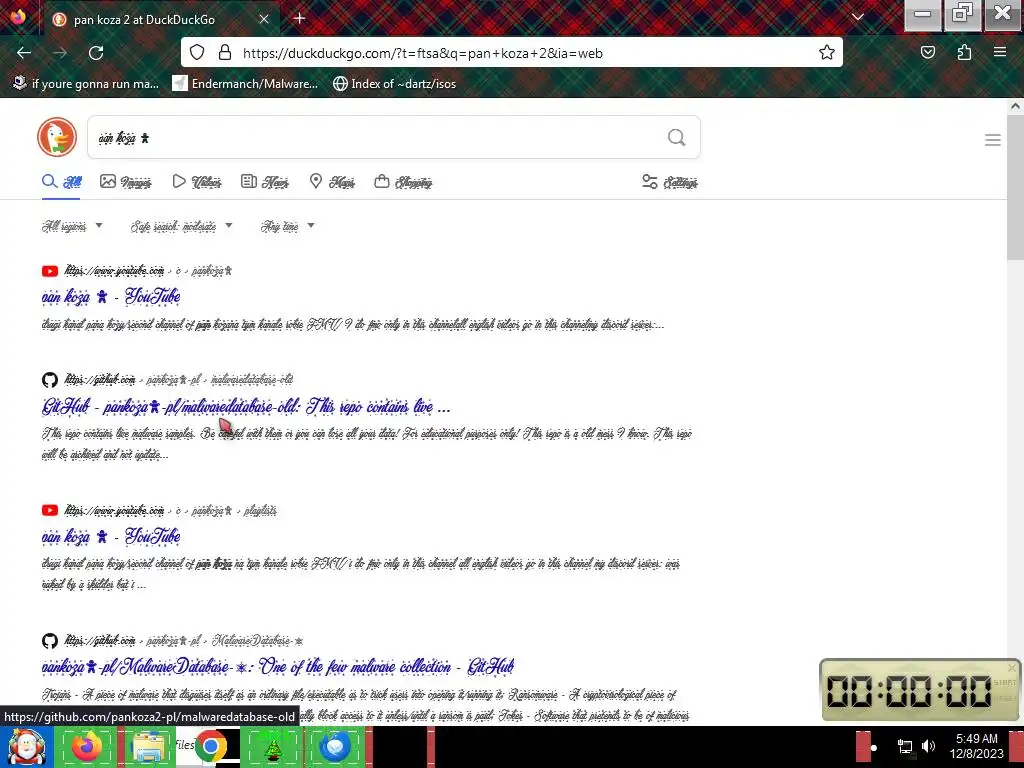Click the GitHub favicon of malwaredatabase-old result
The width and height of the screenshot is (1024, 768).
point(50,379)
